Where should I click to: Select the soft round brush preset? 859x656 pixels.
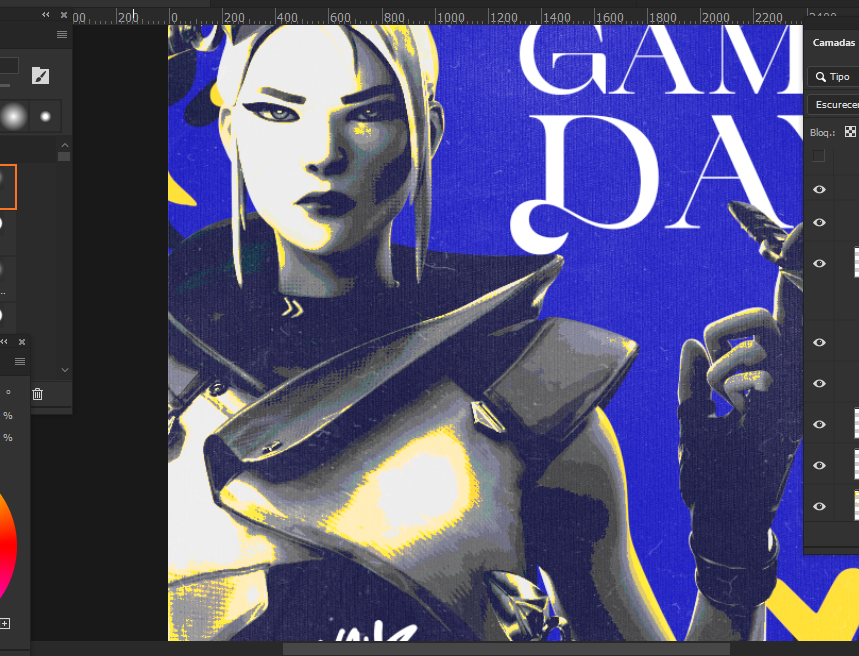14,116
